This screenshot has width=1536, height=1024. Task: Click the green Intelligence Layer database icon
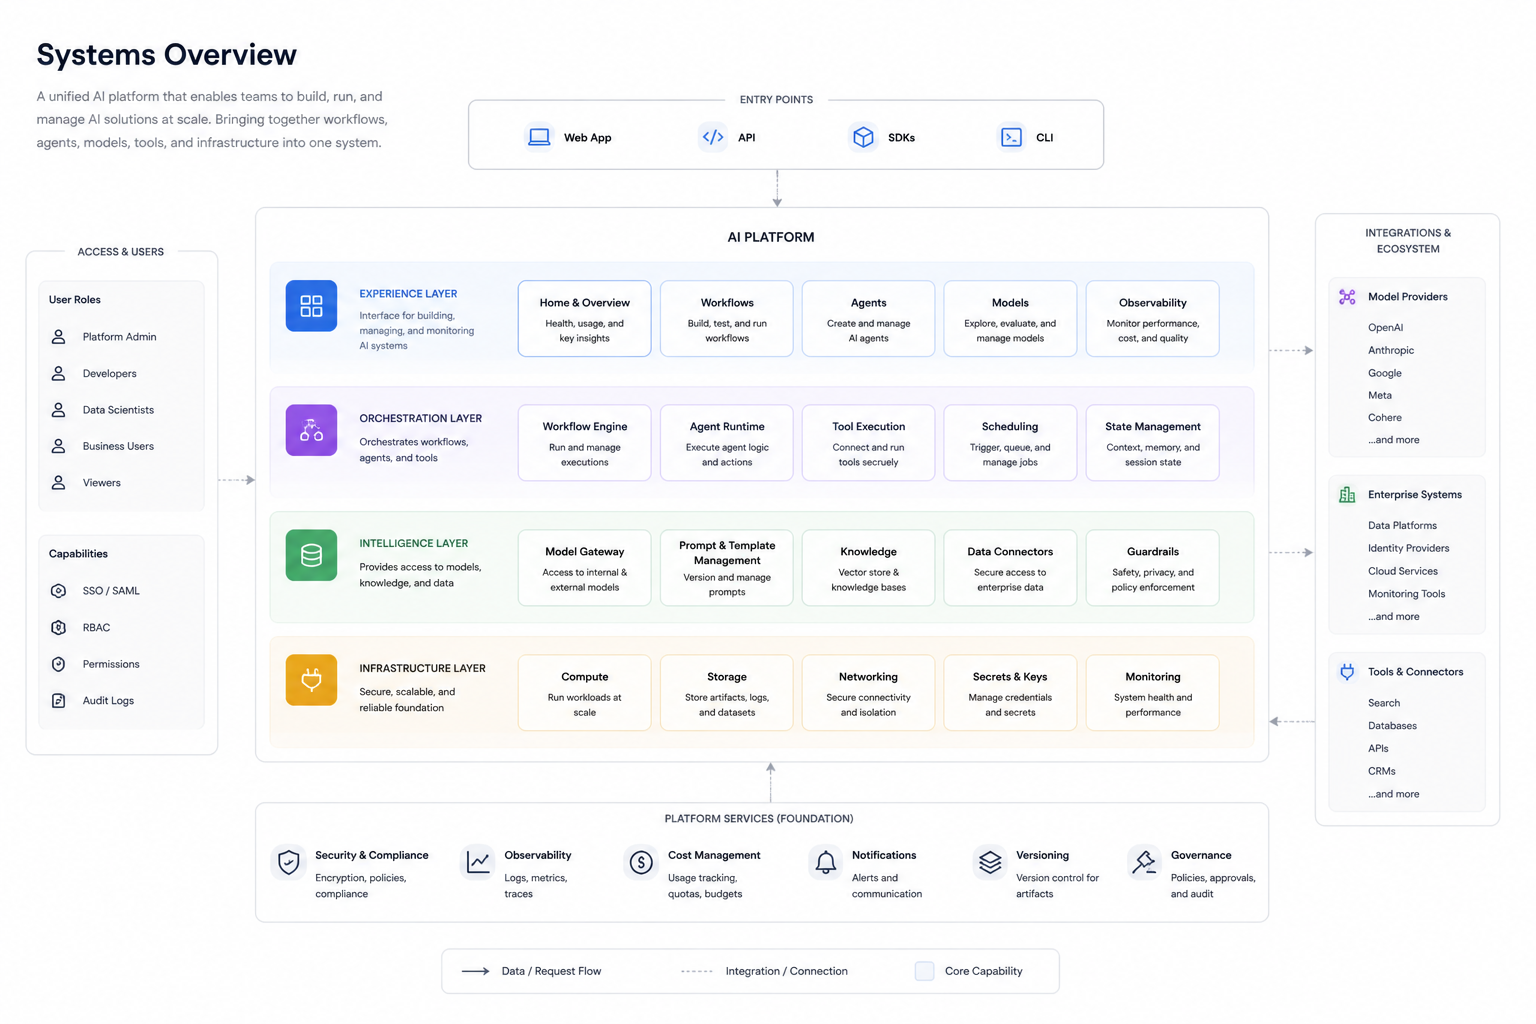tap(311, 555)
